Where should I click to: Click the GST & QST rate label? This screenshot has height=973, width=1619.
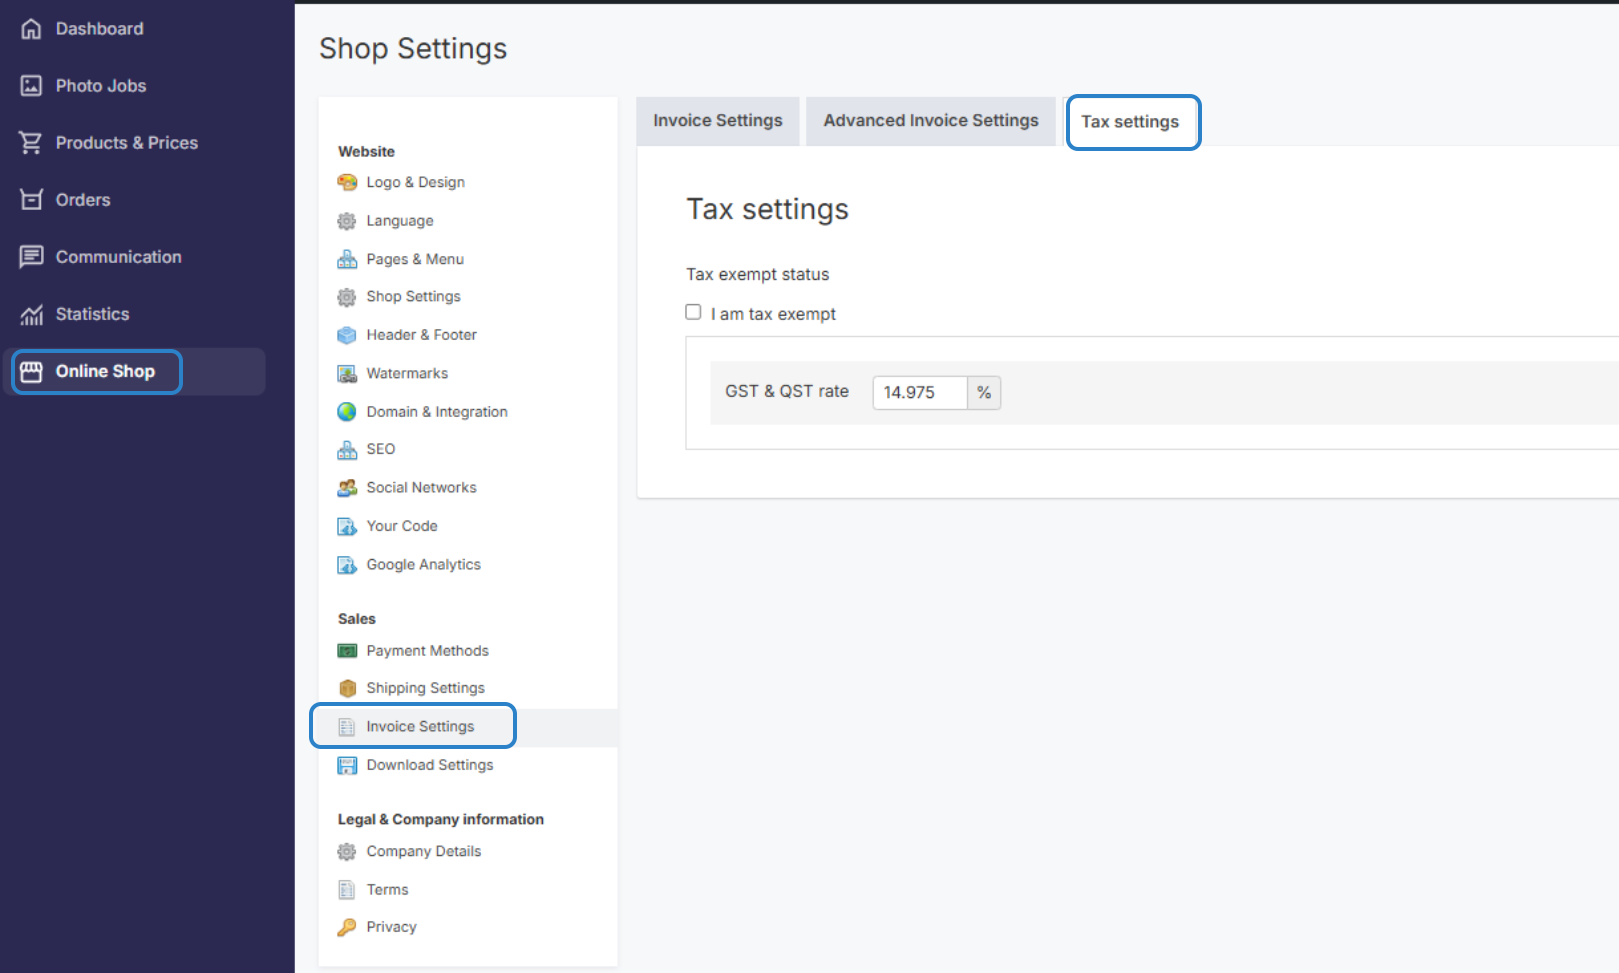pyautogui.click(x=787, y=391)
